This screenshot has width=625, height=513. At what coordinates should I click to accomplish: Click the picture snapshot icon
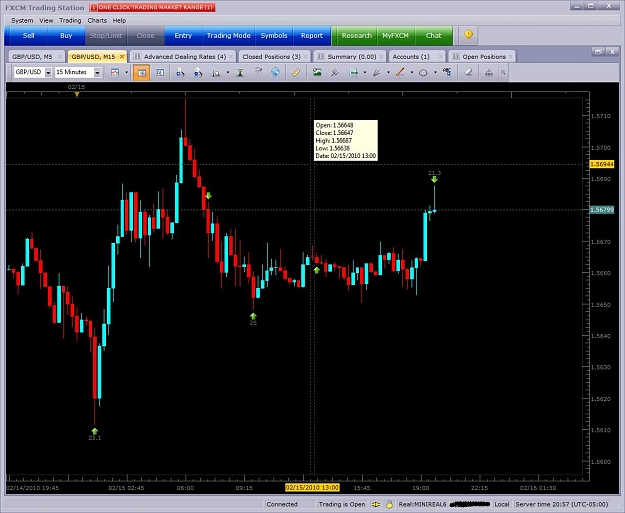pyautogui.click(x=317, y=72)
